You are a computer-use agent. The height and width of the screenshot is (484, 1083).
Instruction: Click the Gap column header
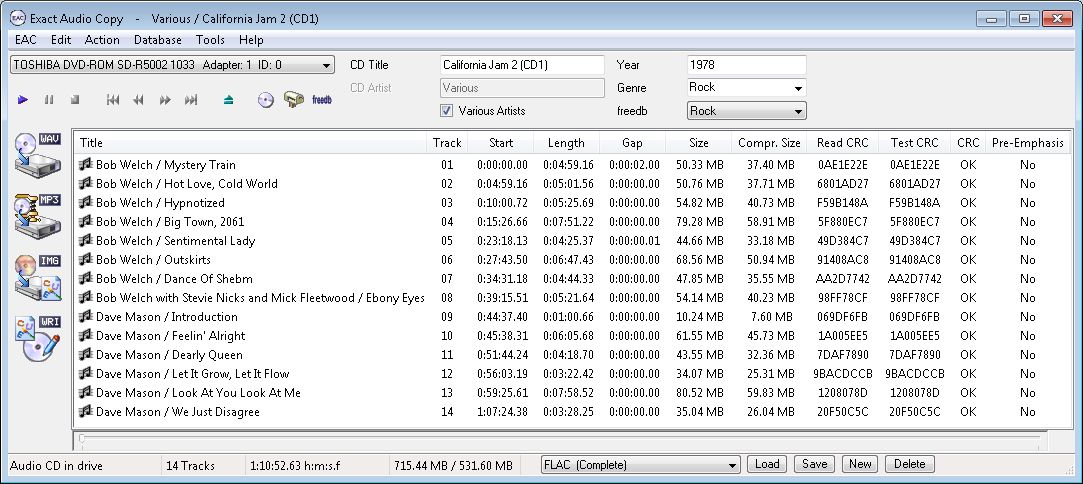(632, 143)
